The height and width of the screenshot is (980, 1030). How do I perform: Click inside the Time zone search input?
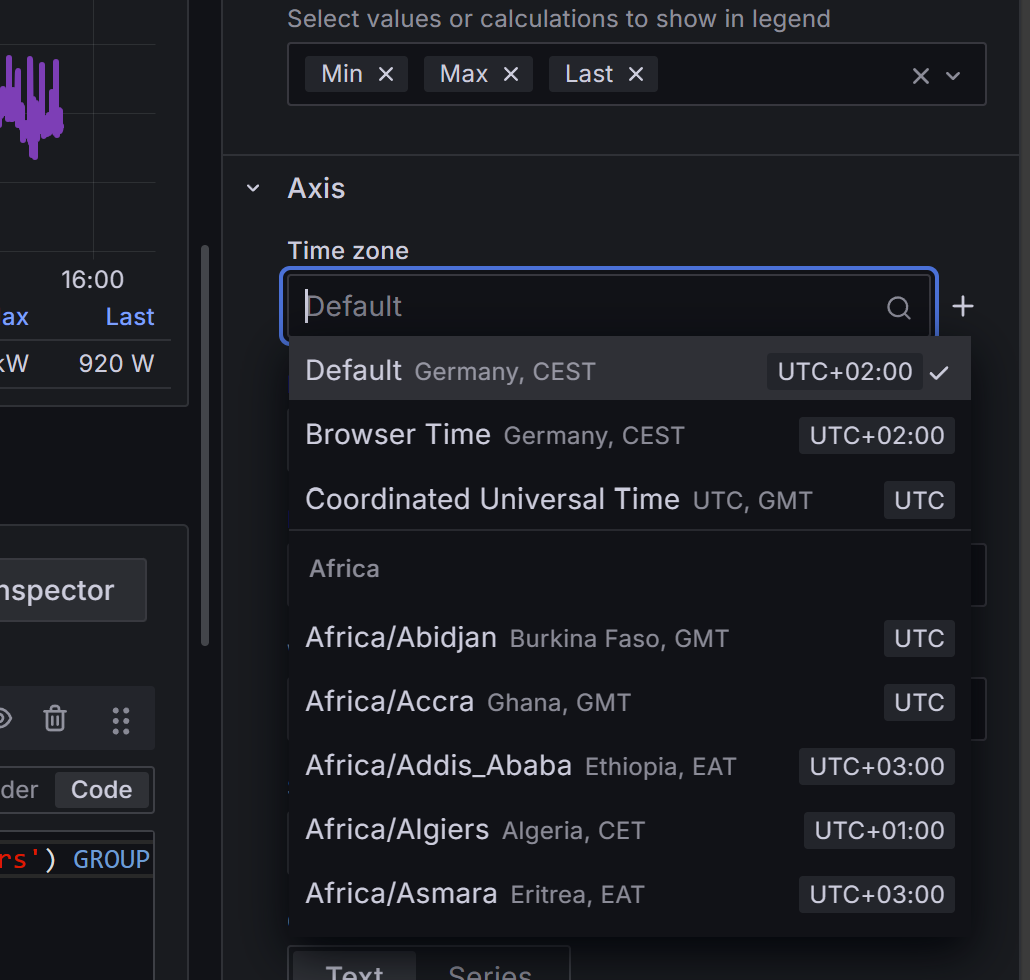click(x=590, y=306)
